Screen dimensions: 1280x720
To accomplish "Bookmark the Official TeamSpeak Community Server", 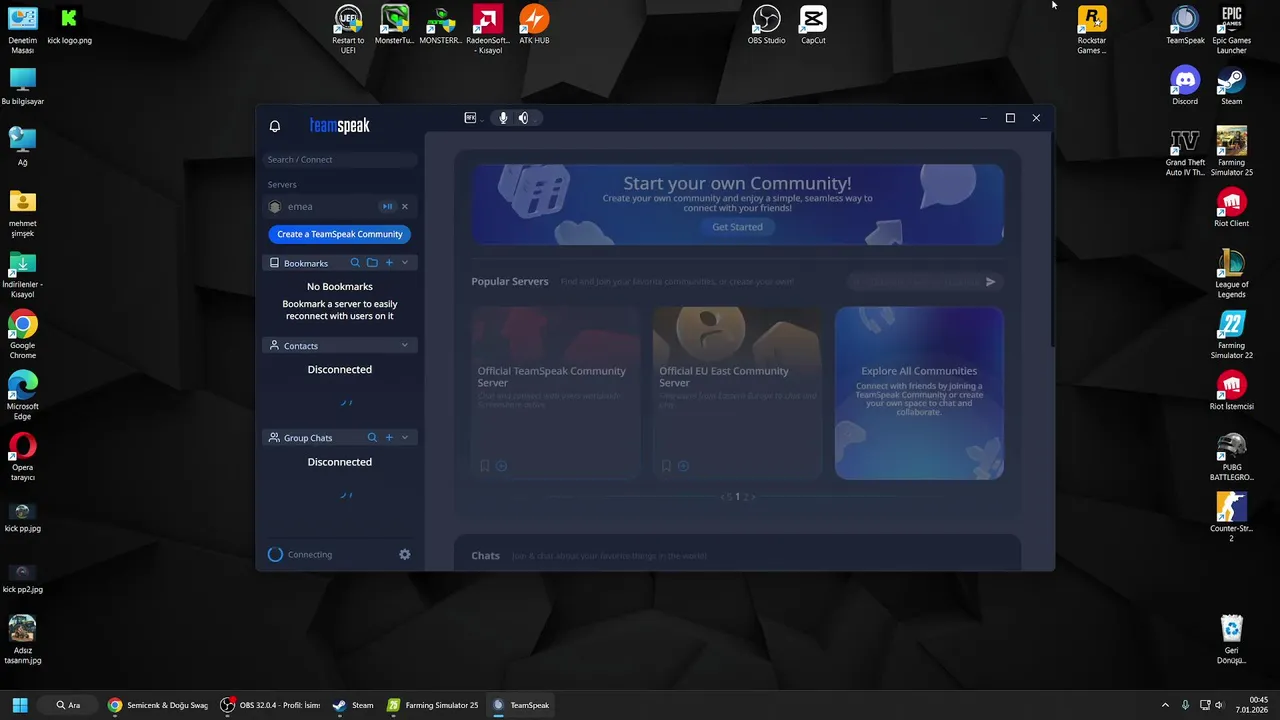I will pyautogui.click(x=485, y=466).
